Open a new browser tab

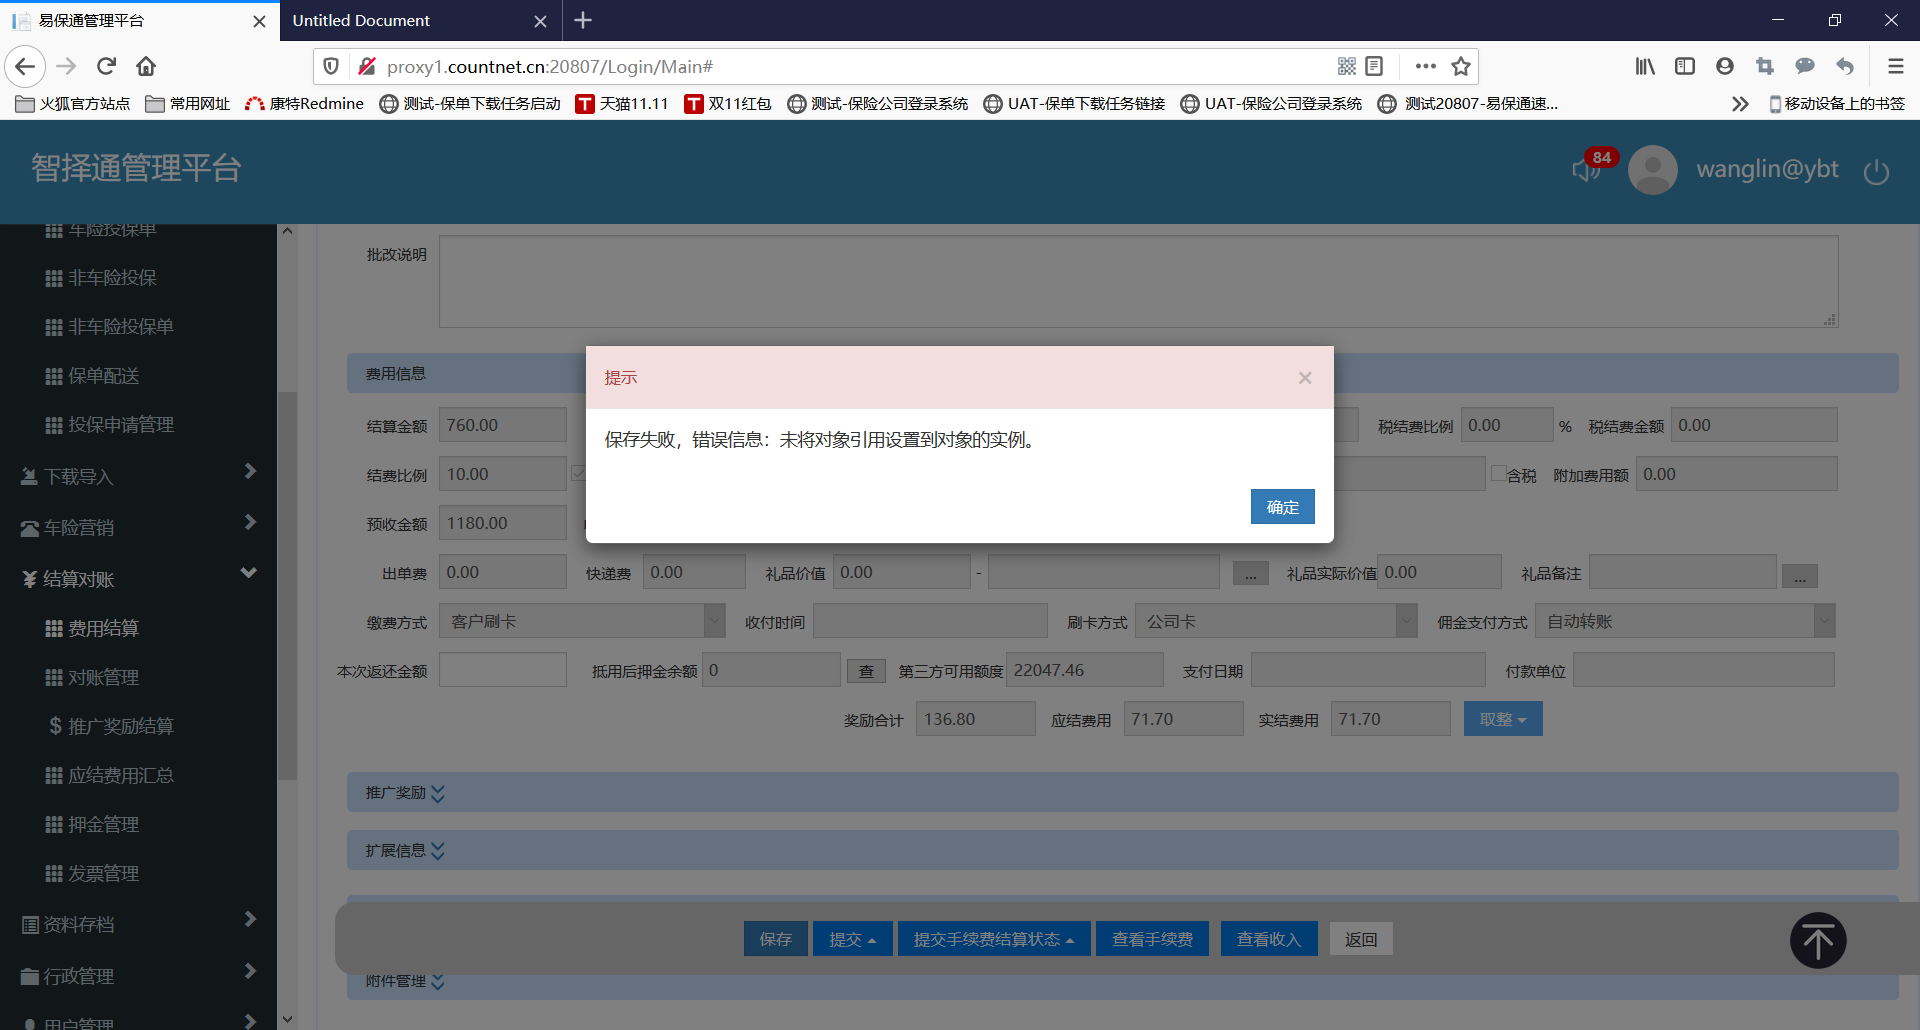(584, 20)
